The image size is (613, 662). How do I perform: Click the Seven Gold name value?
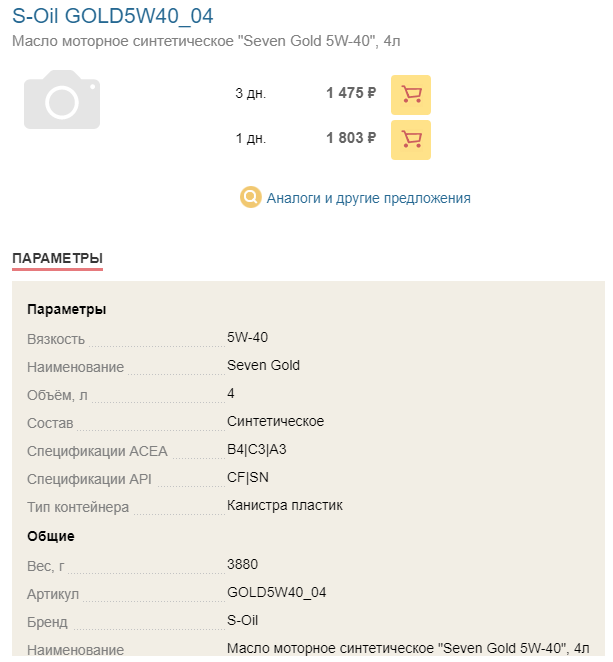(x=263, y=365)
